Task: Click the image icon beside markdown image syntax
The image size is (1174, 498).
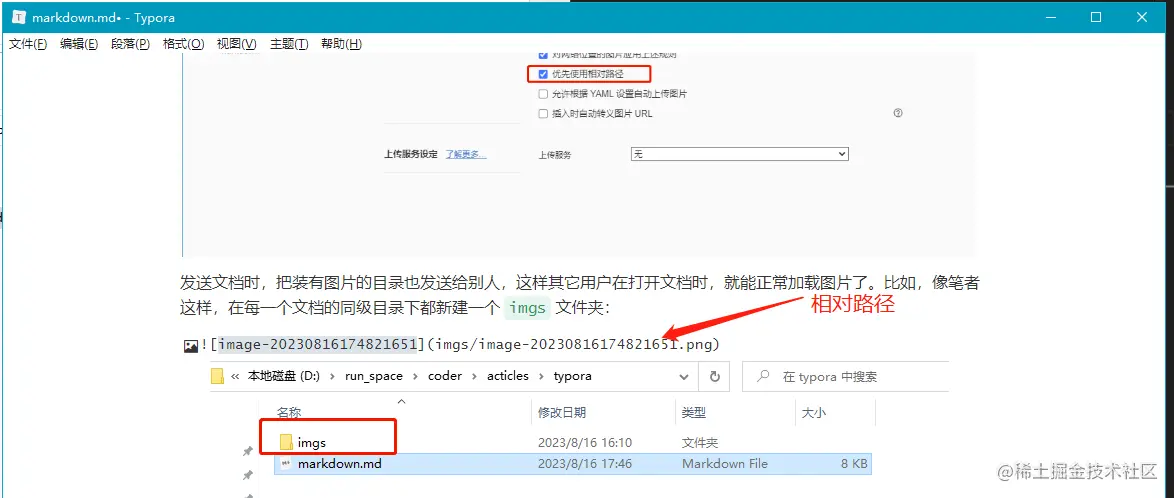Action: 191,345
